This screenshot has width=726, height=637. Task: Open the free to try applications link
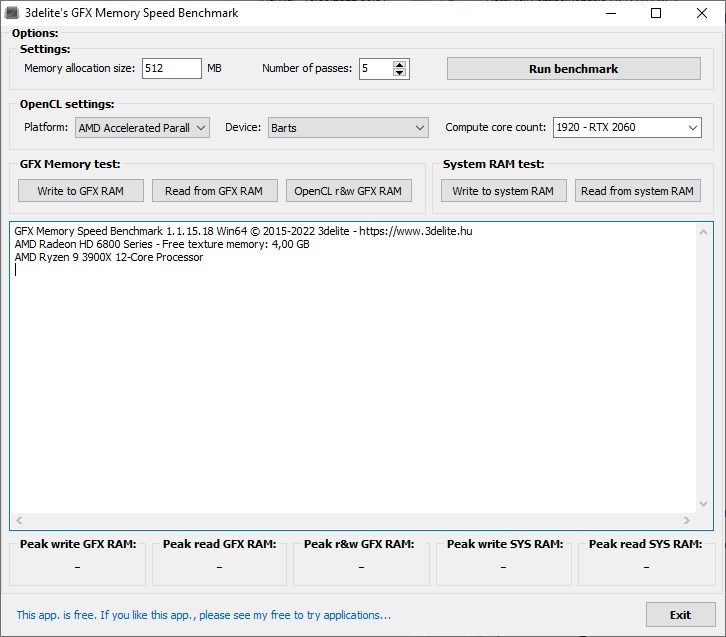coord(204,615)
